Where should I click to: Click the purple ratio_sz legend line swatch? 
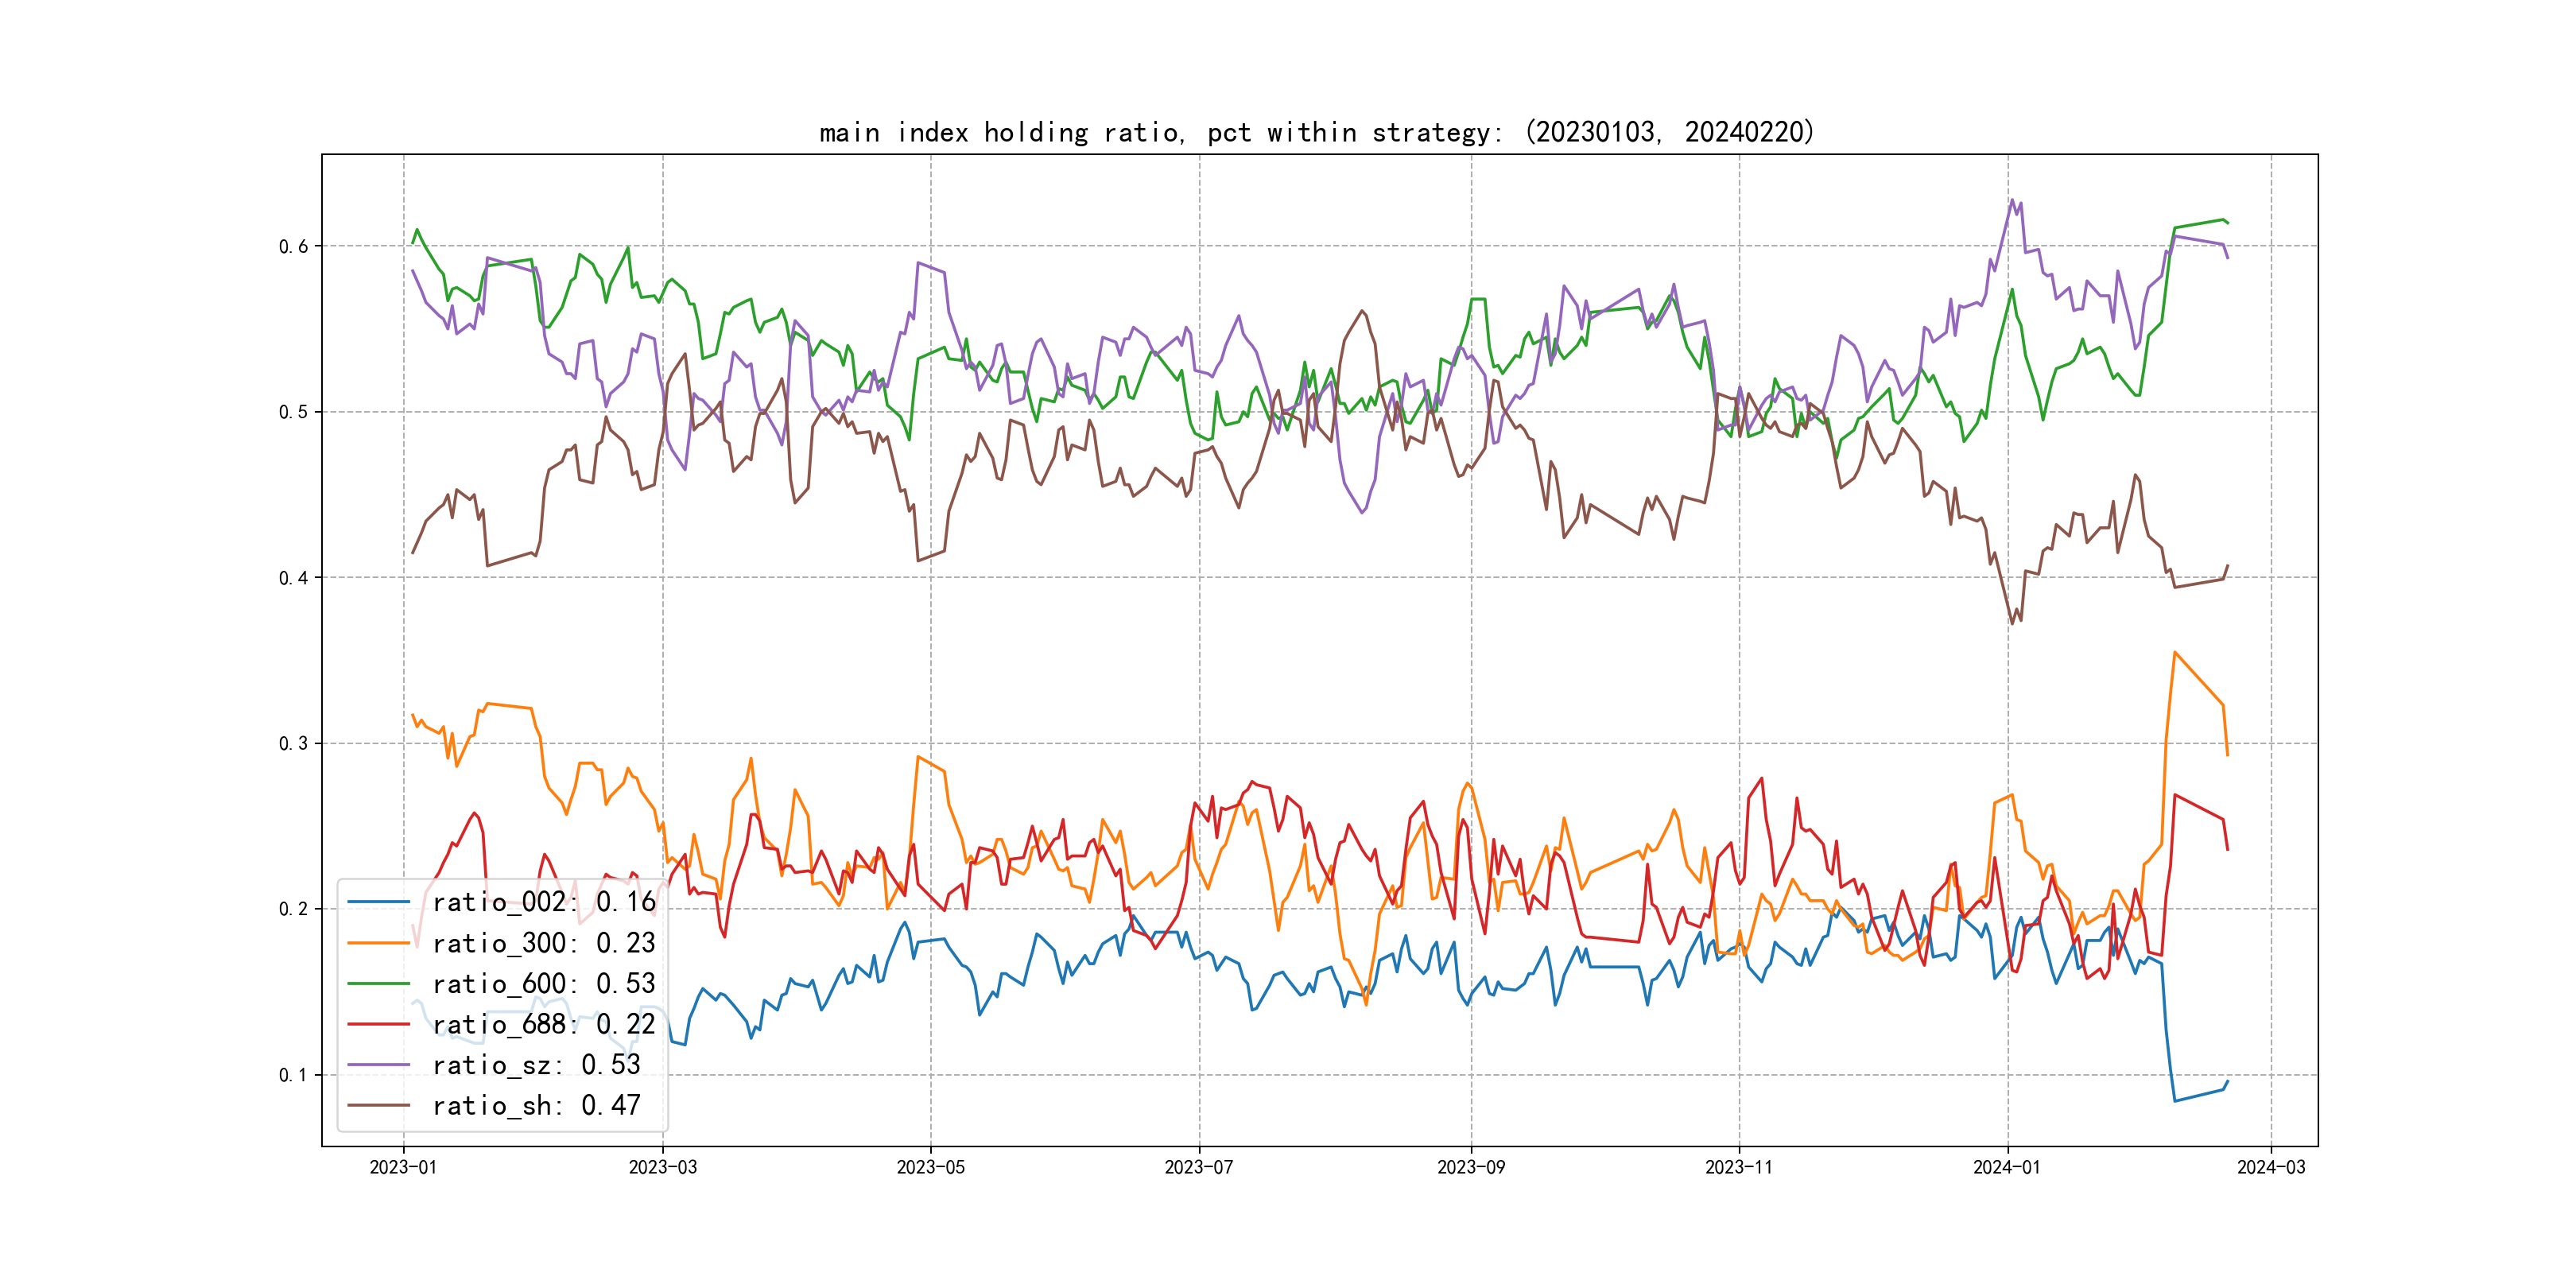(378, 1065)
